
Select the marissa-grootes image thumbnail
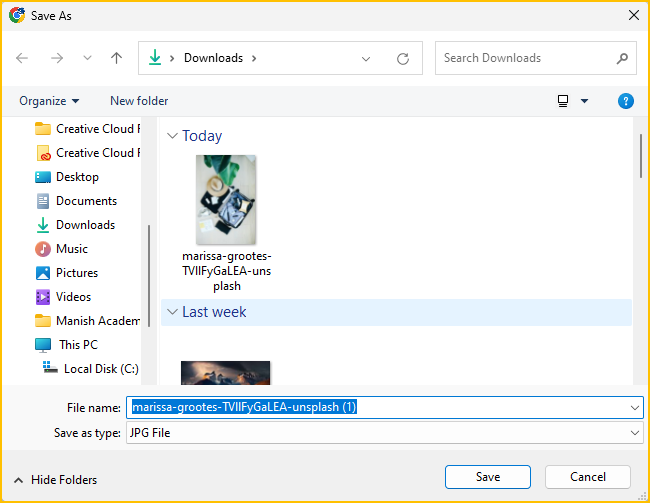coord(226,200)
